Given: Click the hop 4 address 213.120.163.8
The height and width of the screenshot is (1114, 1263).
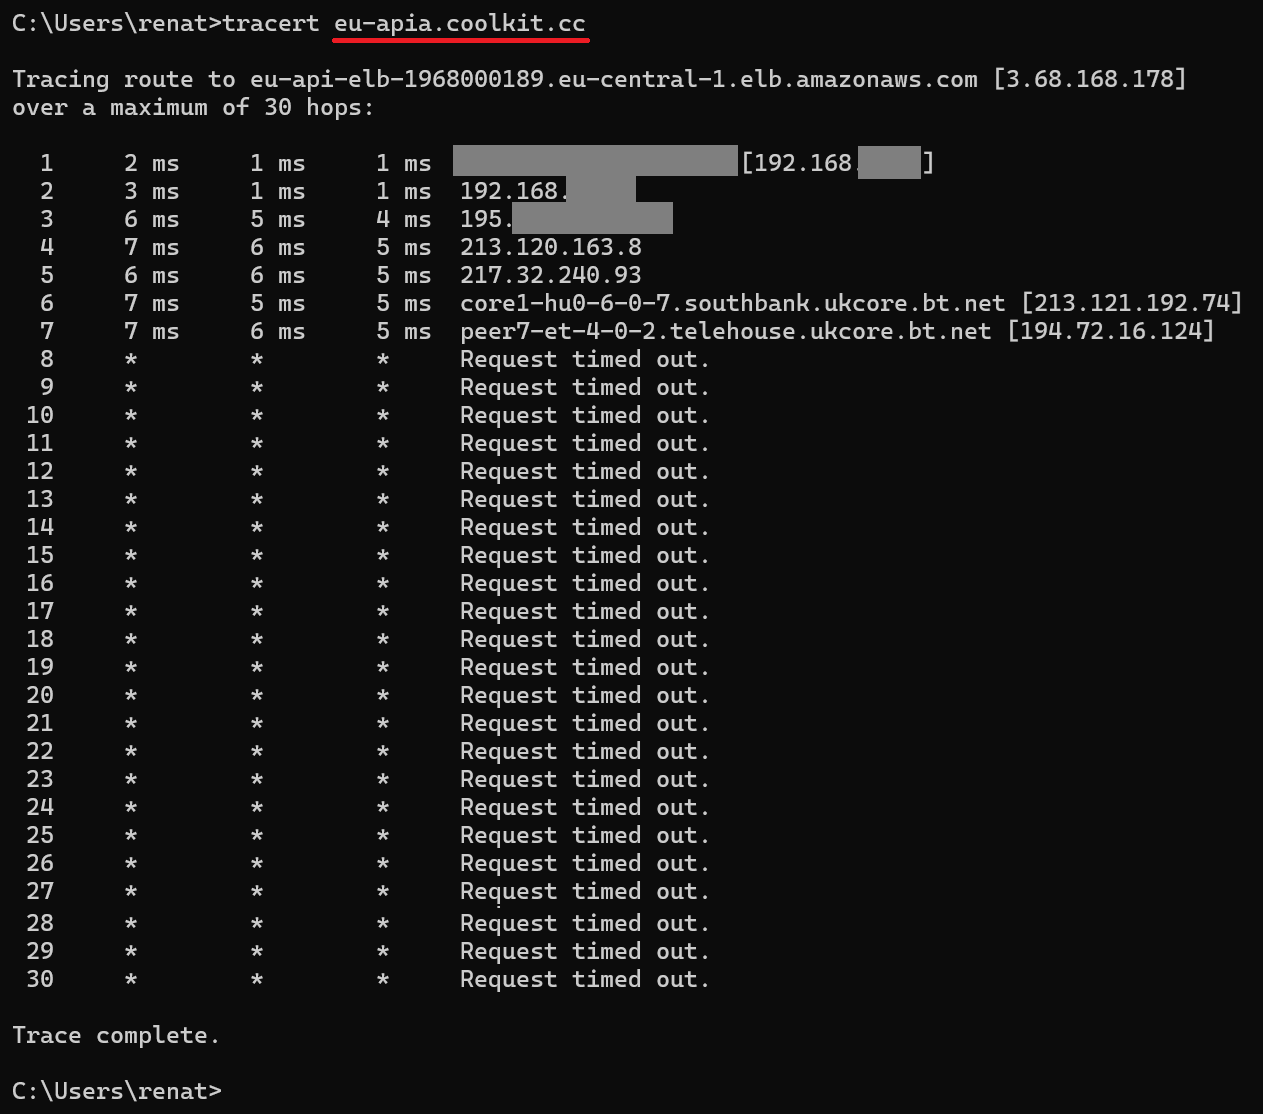Looking at the screenshot, I should click(x=550, y=247).
